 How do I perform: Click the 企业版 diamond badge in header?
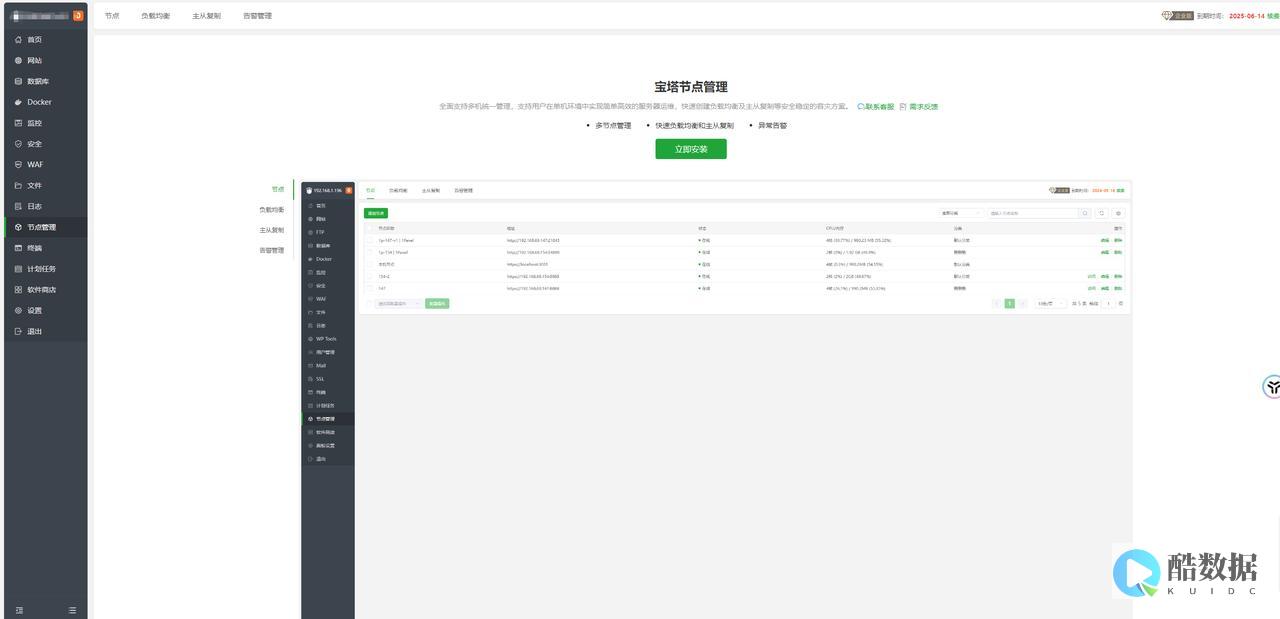click(x=1177, y=16)
